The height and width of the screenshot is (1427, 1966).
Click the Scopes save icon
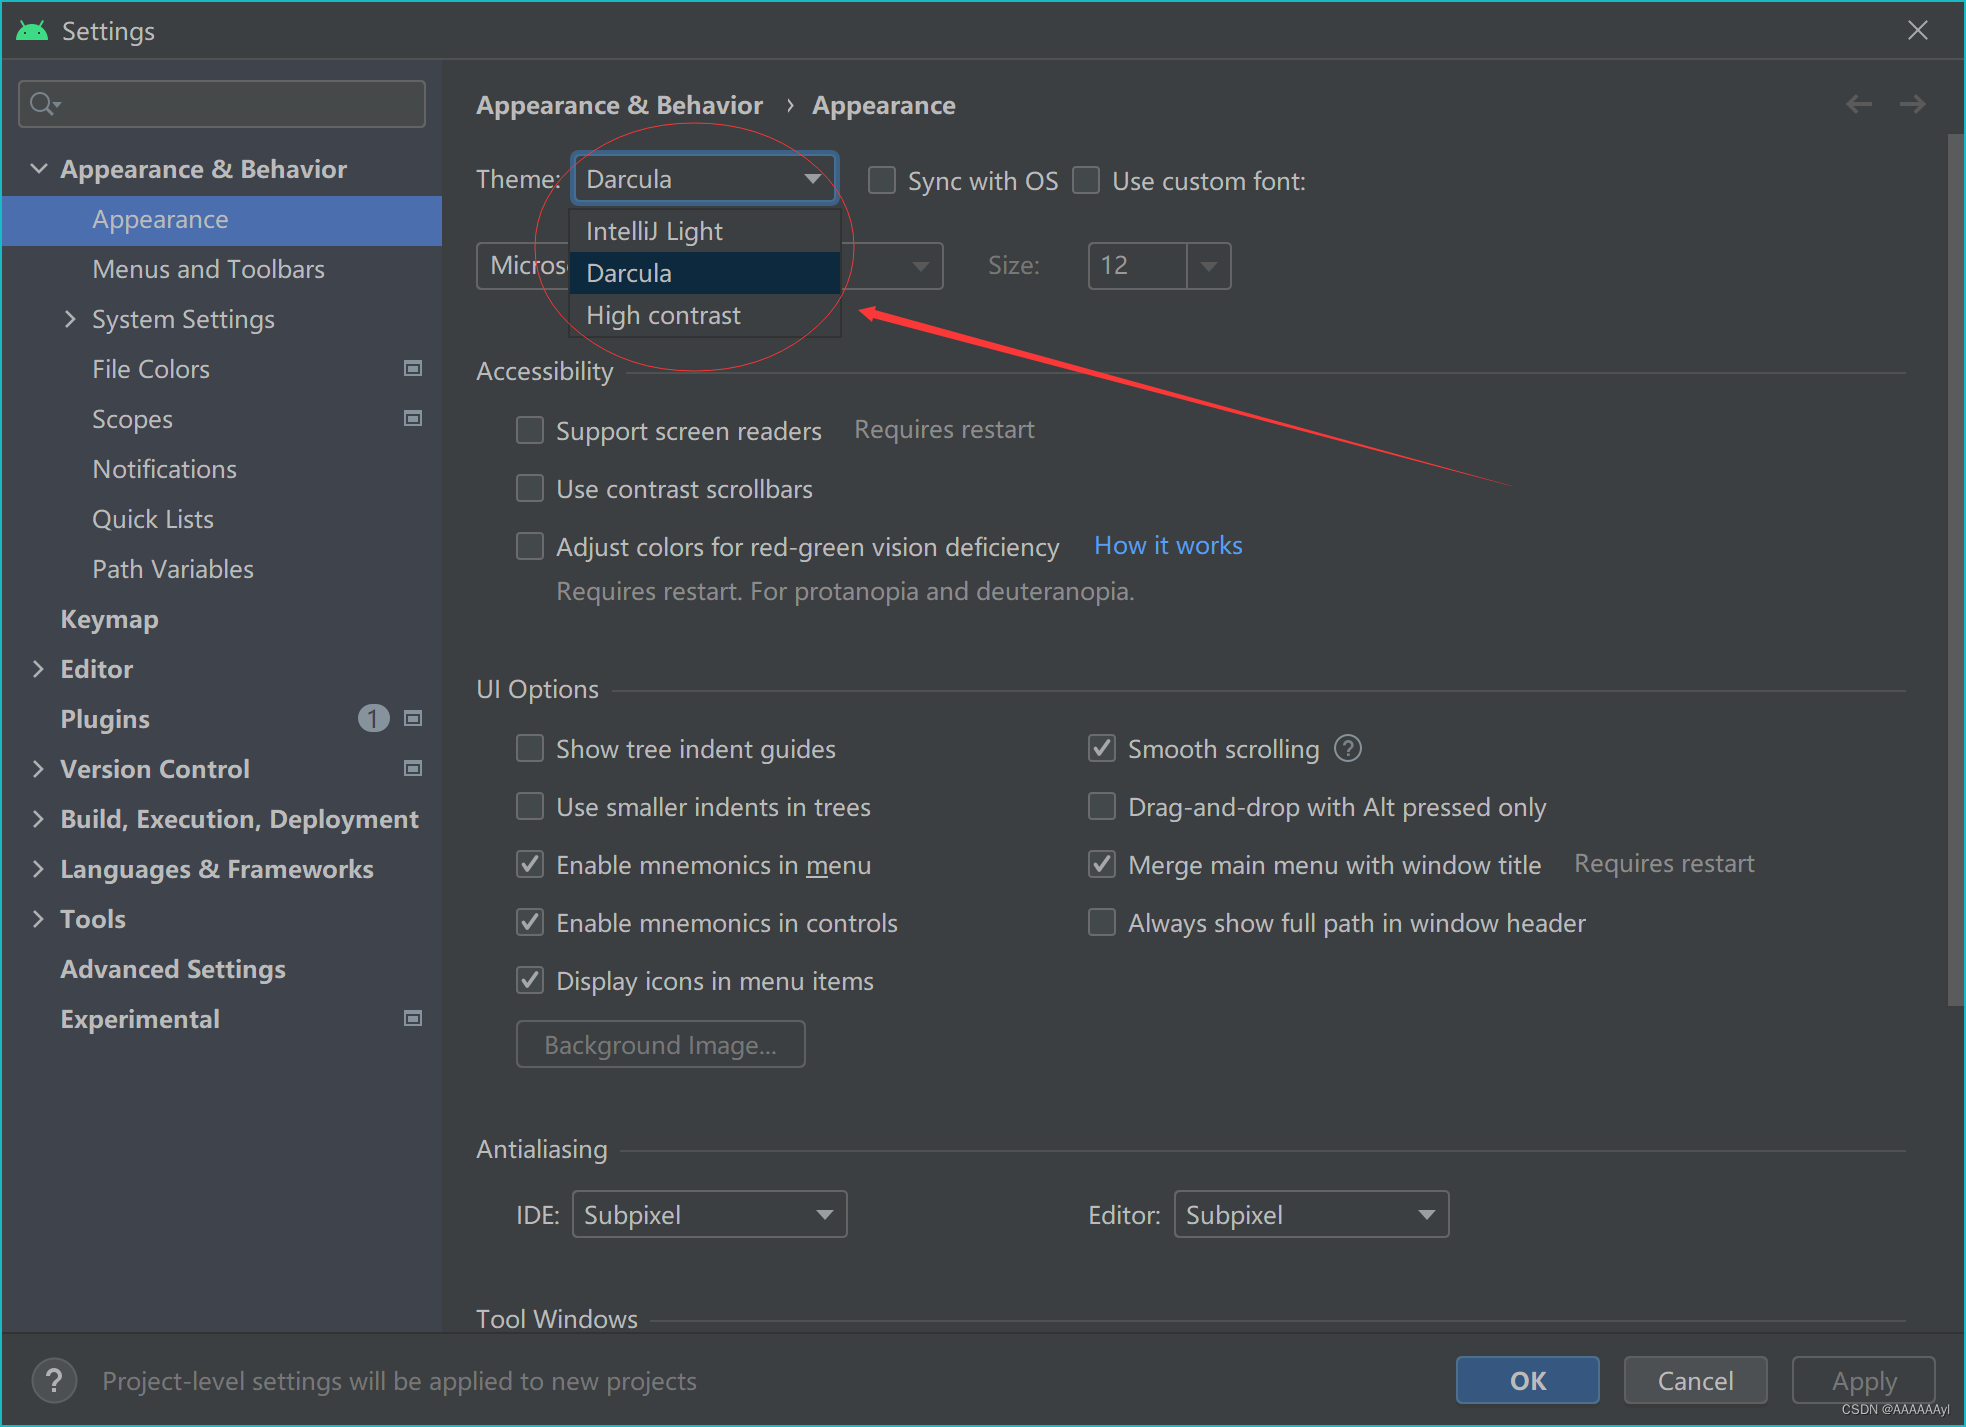click(x=414, y=417)
